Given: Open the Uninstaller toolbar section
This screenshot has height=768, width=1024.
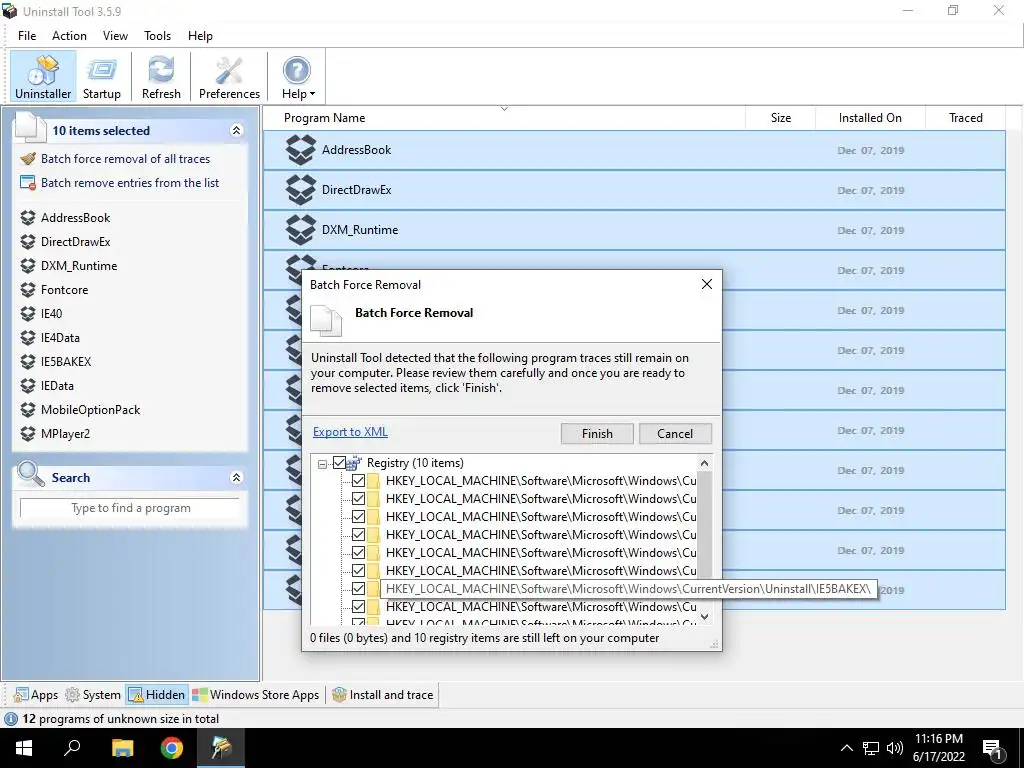Looking at the screenshot, I should pos(43,76).
